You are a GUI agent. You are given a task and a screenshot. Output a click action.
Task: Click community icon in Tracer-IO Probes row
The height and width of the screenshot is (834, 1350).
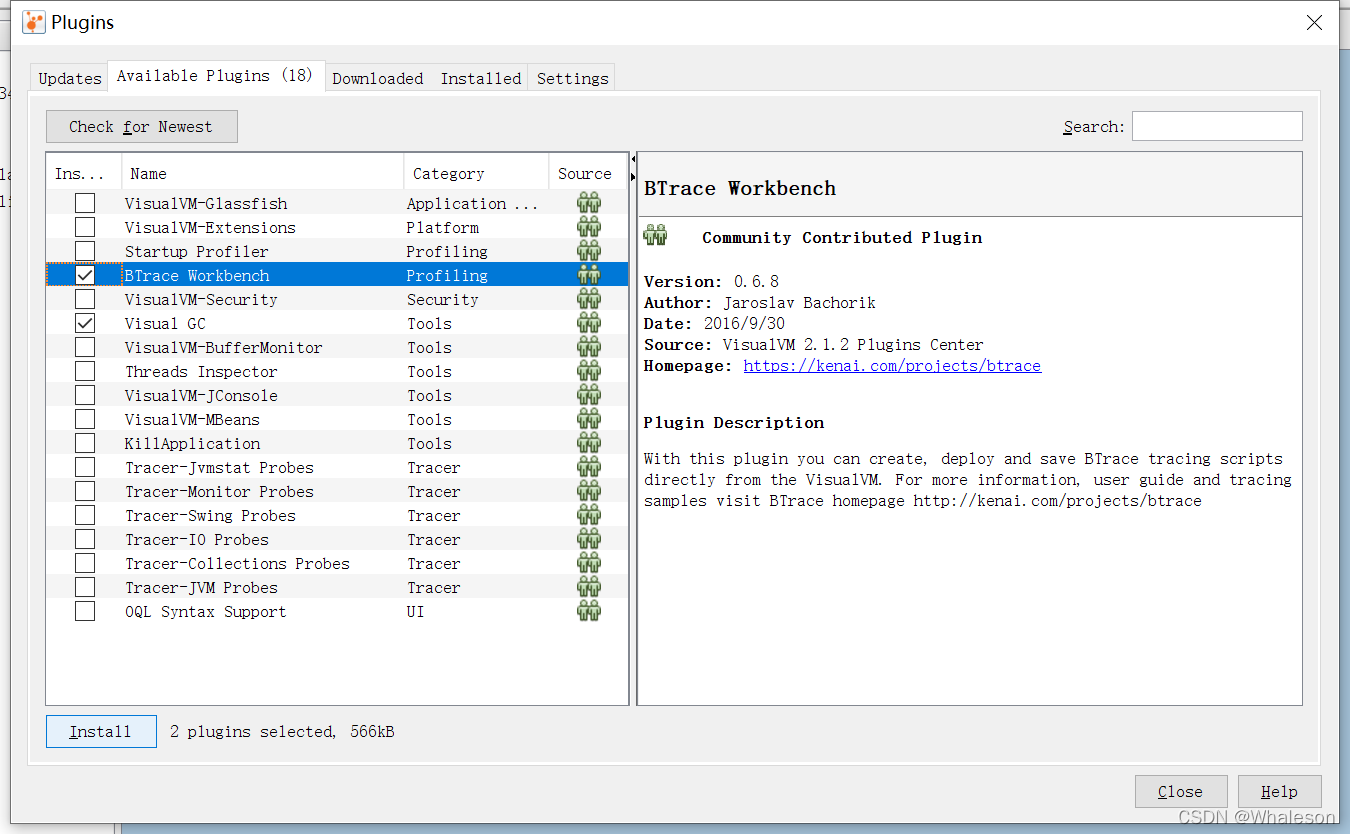pyautogui.click(x=589, y=539)
